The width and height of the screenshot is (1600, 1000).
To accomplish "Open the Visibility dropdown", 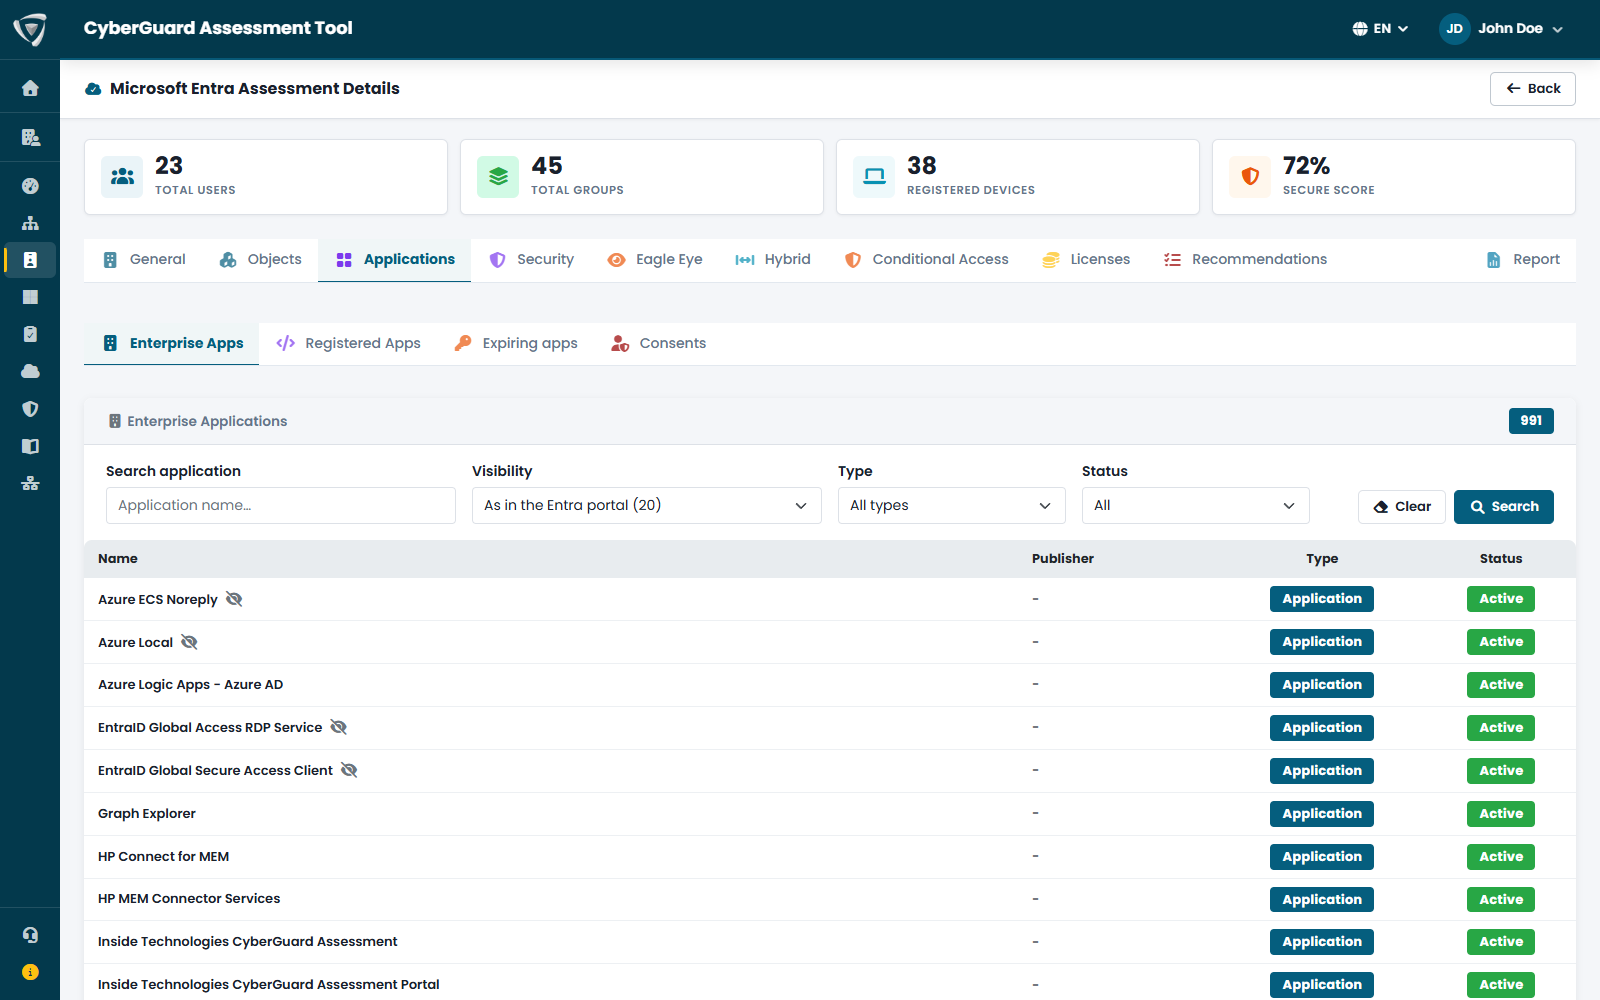I will [647, 506].
